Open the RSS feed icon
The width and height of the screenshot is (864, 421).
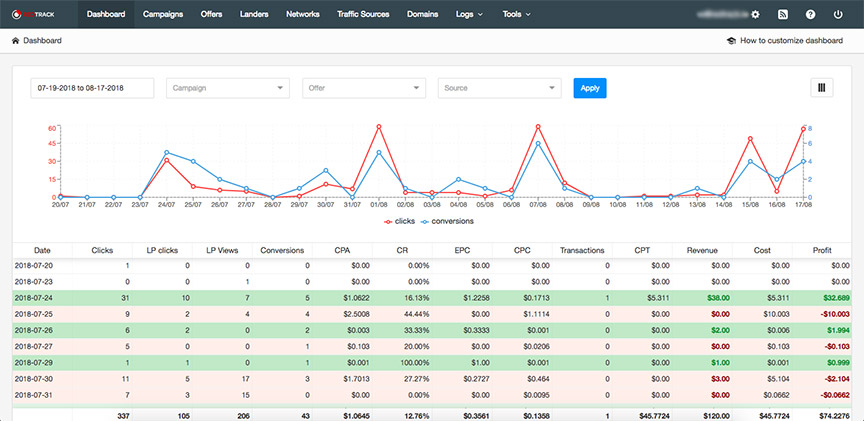point(782,14)
